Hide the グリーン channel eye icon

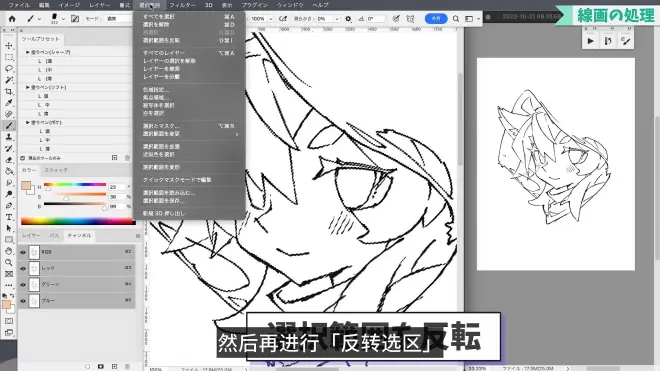[23, 285]
